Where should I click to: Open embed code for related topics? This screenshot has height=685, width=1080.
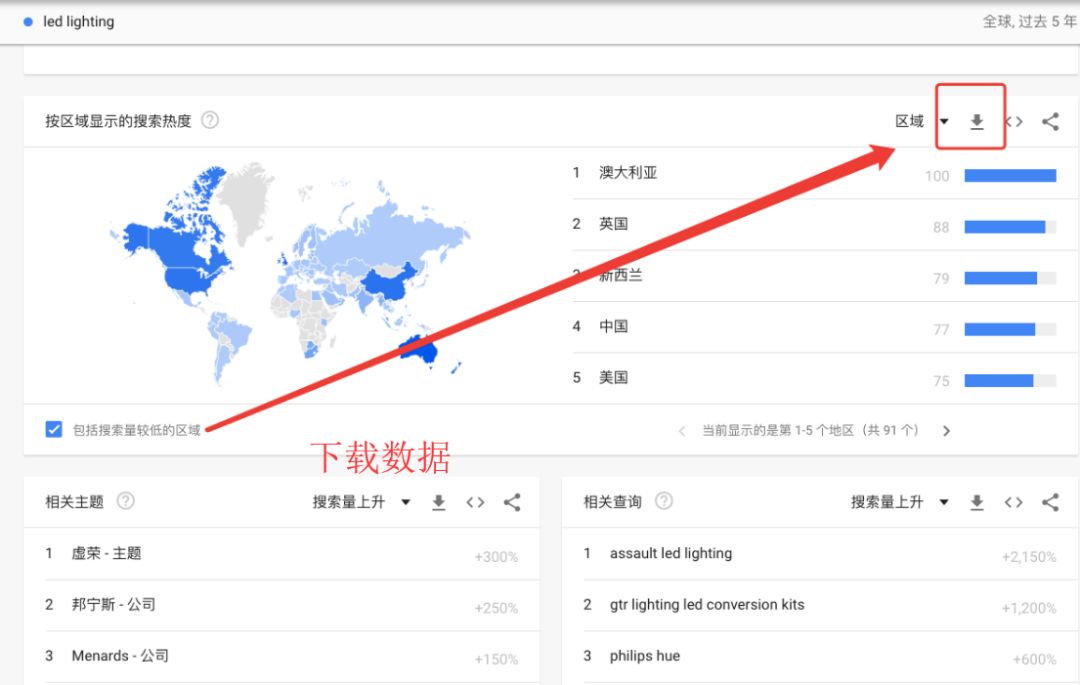click(x=475, y=503)
